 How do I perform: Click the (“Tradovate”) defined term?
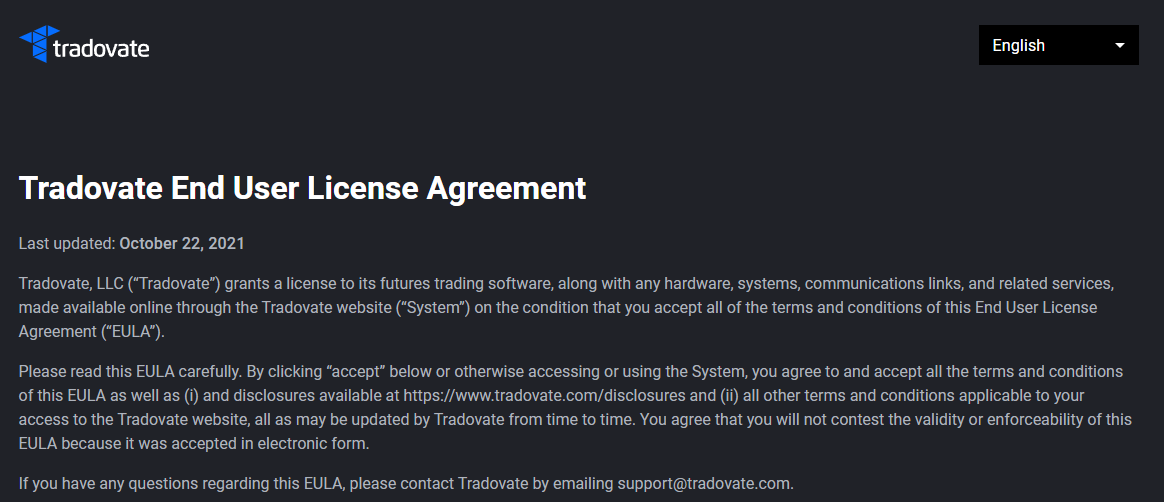click(168, 283)
